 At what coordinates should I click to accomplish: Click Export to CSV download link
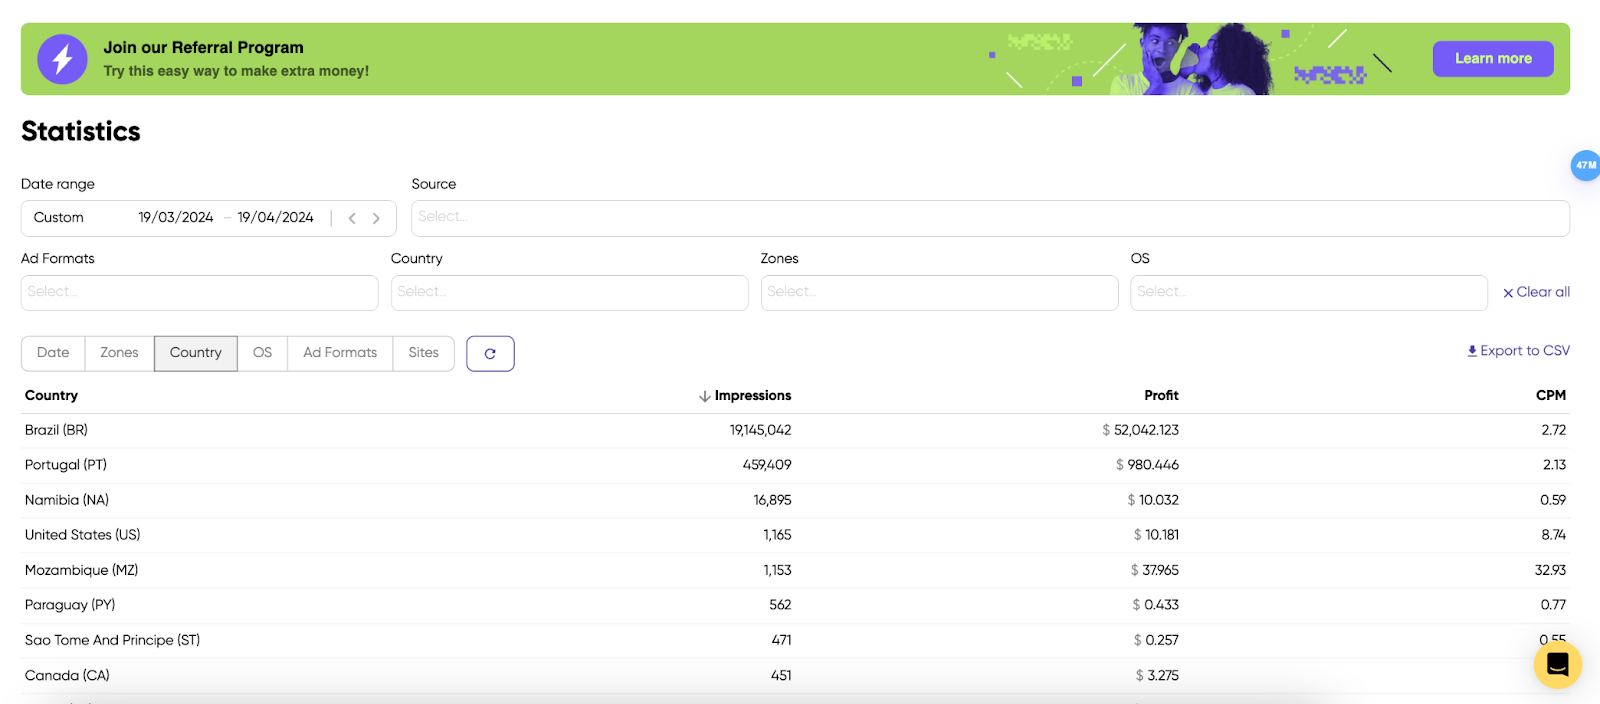click(1518, 351)
